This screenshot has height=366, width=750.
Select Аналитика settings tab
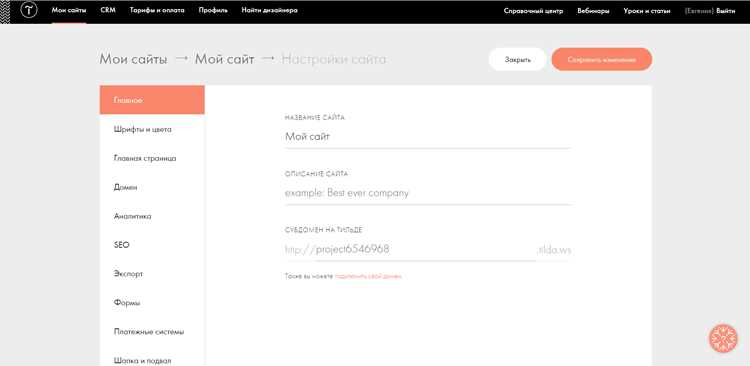[x=152, y=216]
